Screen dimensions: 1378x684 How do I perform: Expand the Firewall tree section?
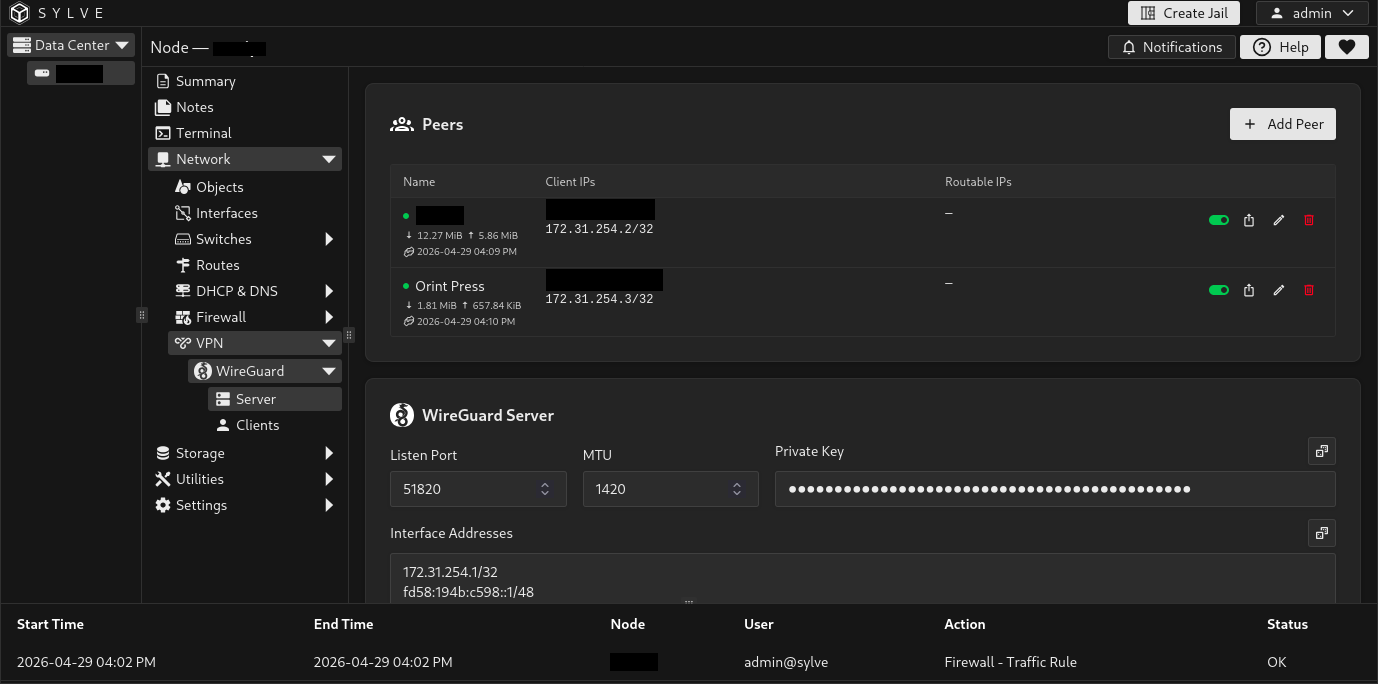pyautogui.click(x=329, y=317)
